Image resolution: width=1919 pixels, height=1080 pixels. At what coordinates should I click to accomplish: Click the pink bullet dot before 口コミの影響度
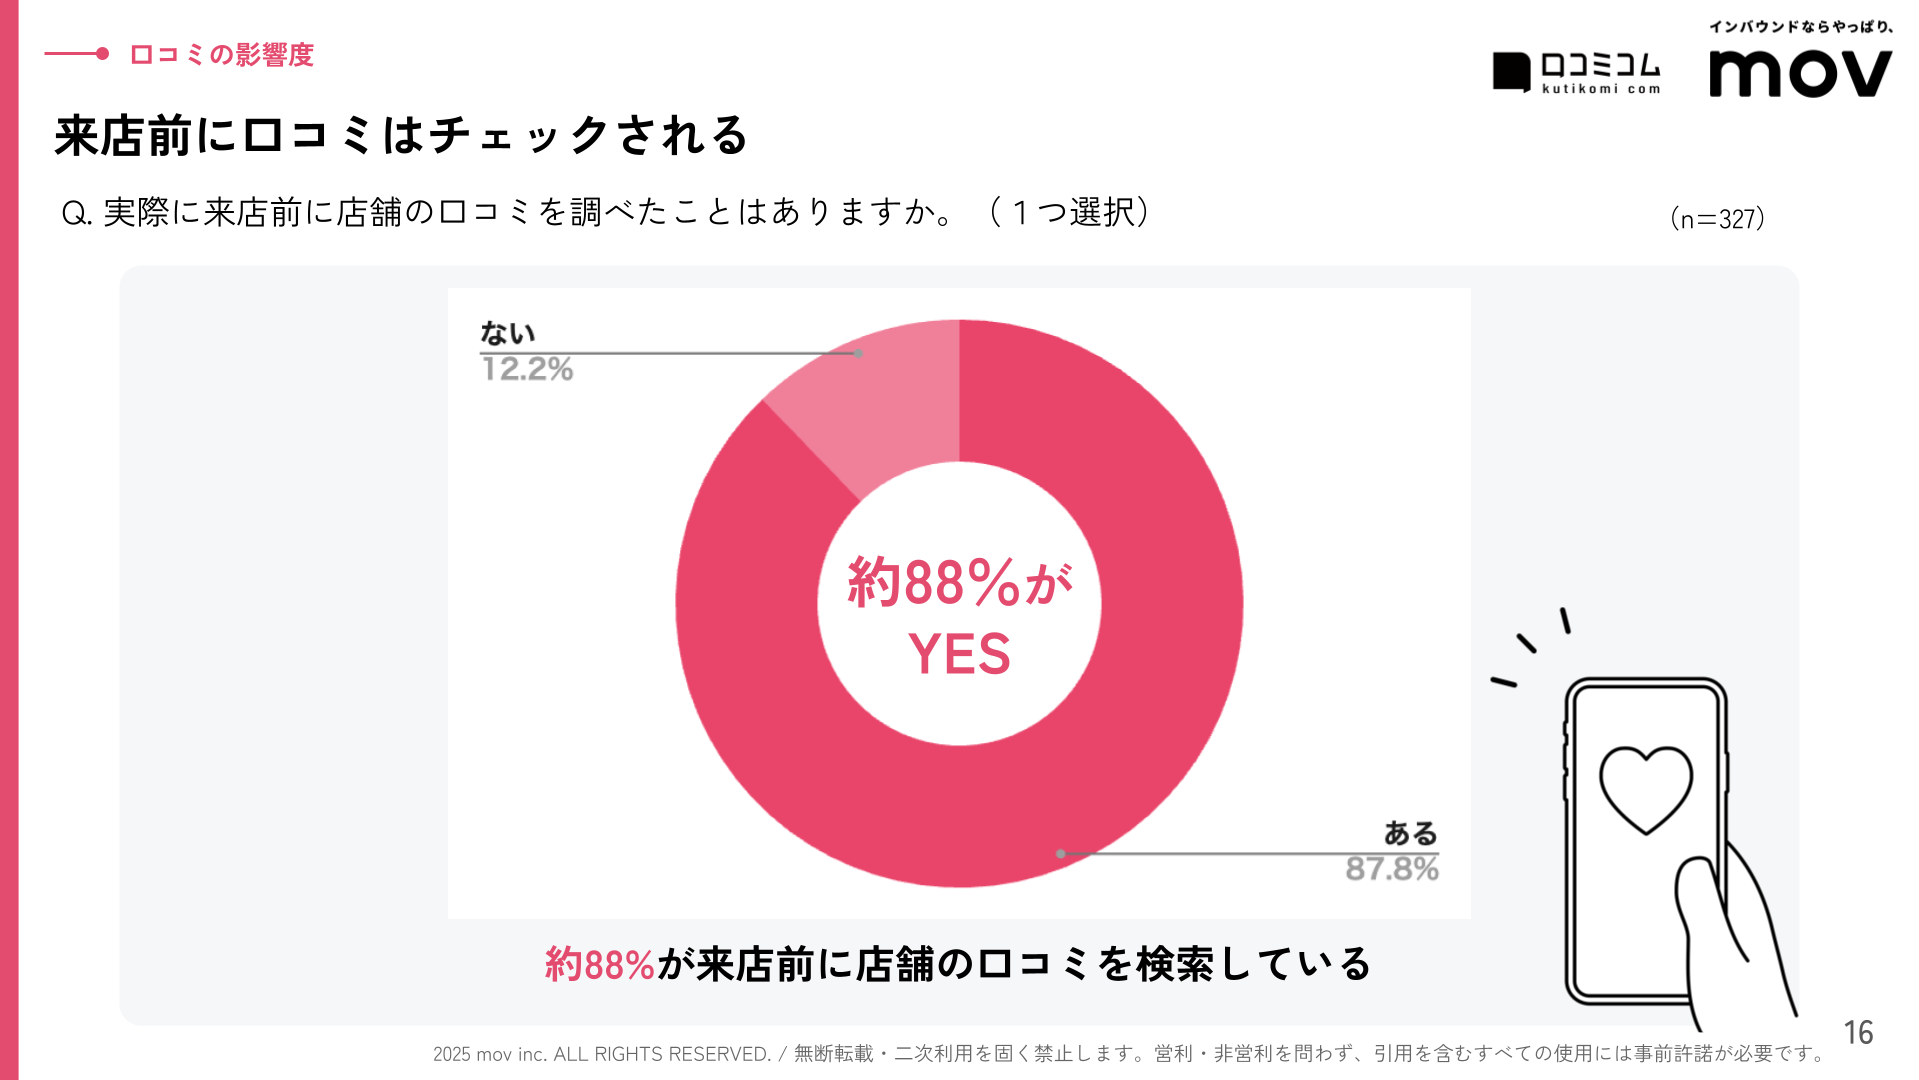pyautogui.click(x=102, y=54)
